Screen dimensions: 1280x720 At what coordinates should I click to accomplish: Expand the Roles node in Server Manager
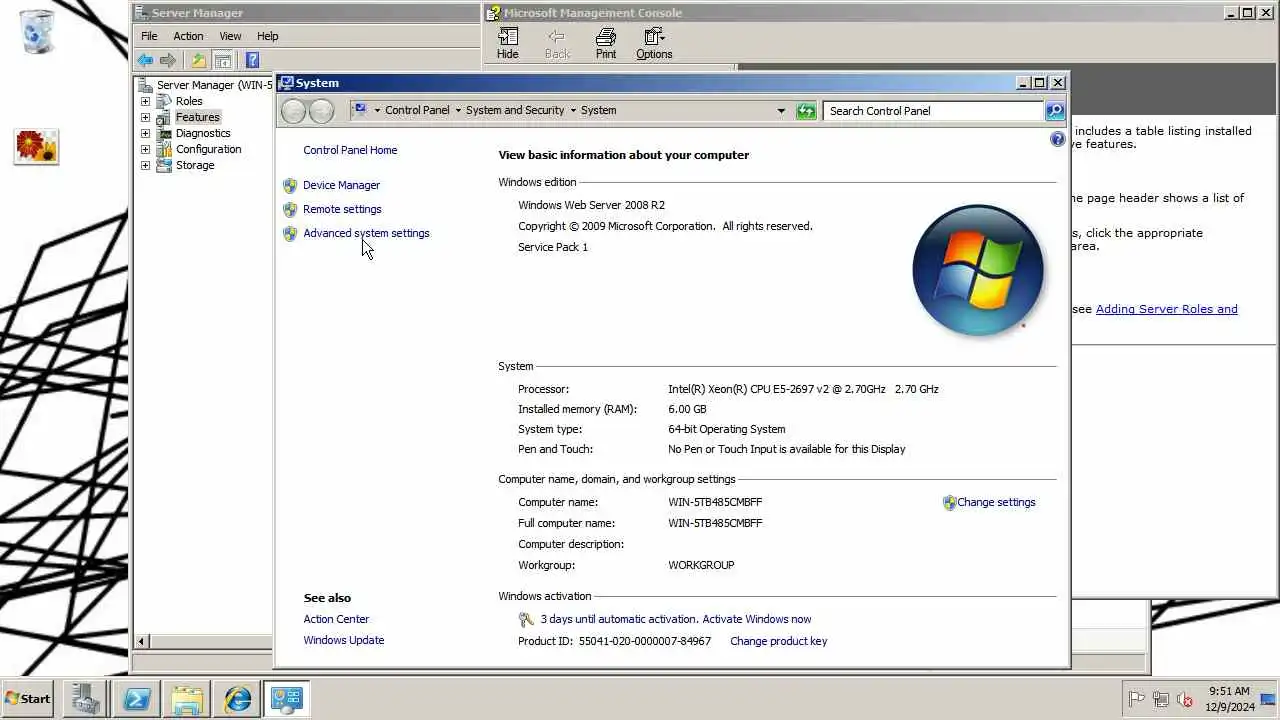point(145,101)
